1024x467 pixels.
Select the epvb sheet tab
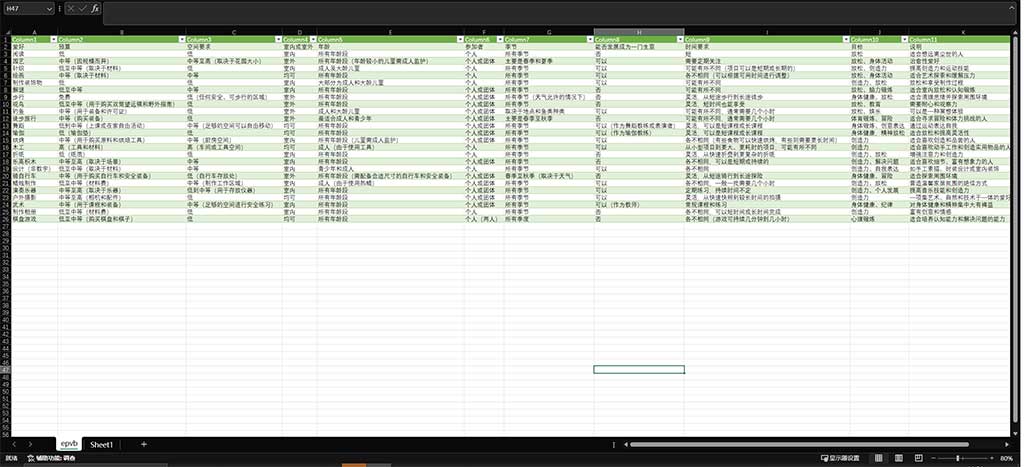68,443
